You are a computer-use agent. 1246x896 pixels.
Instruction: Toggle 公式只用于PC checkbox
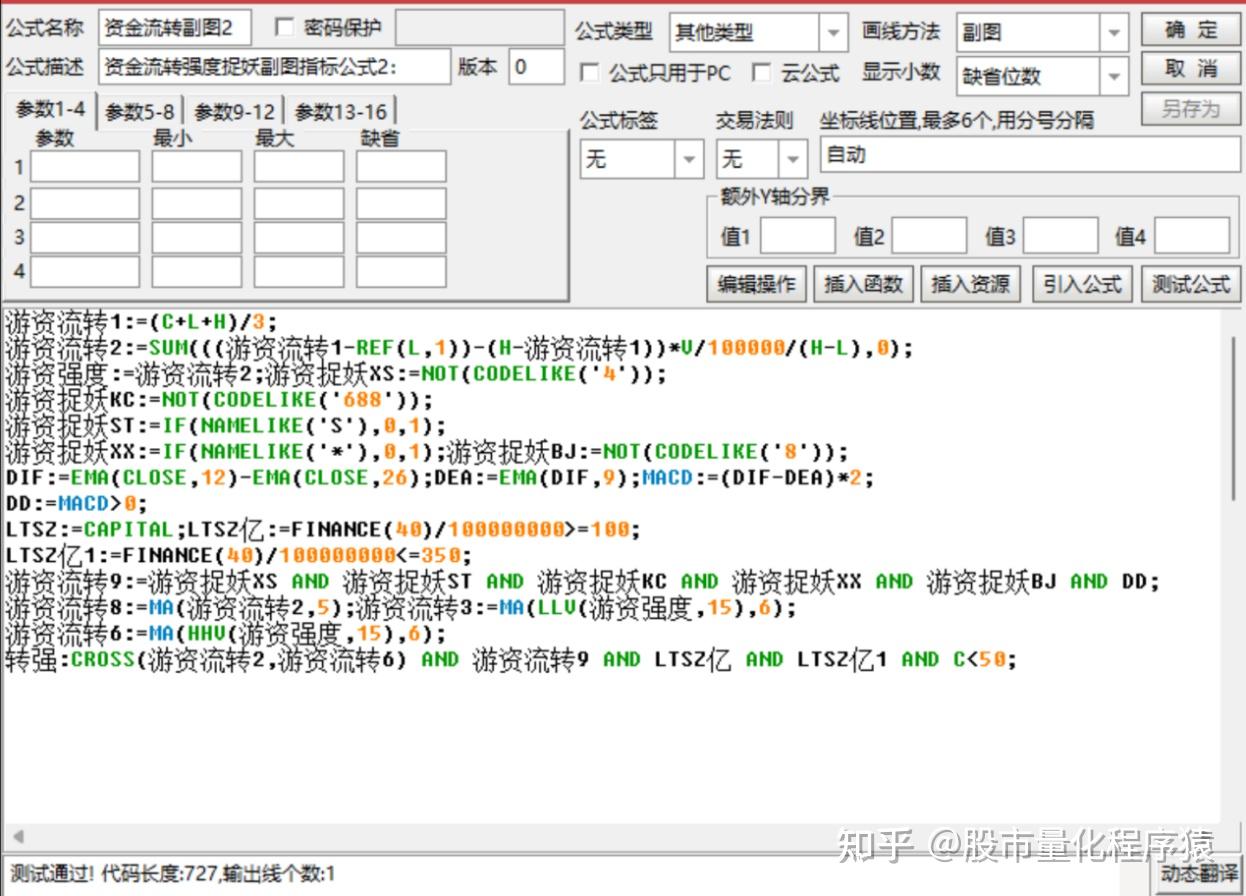[590, 72]
